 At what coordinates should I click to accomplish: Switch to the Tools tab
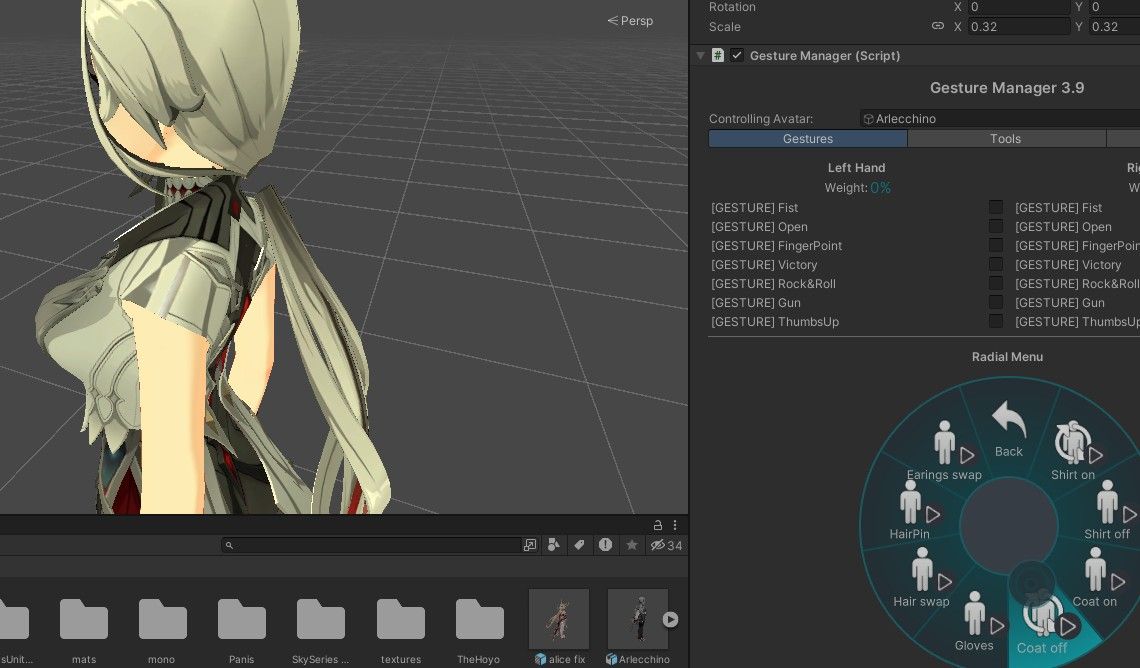coord(1005,139)
